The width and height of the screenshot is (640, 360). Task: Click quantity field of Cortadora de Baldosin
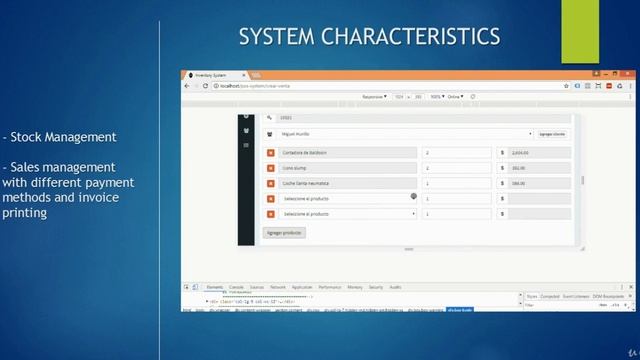click(x=456, y=153)
